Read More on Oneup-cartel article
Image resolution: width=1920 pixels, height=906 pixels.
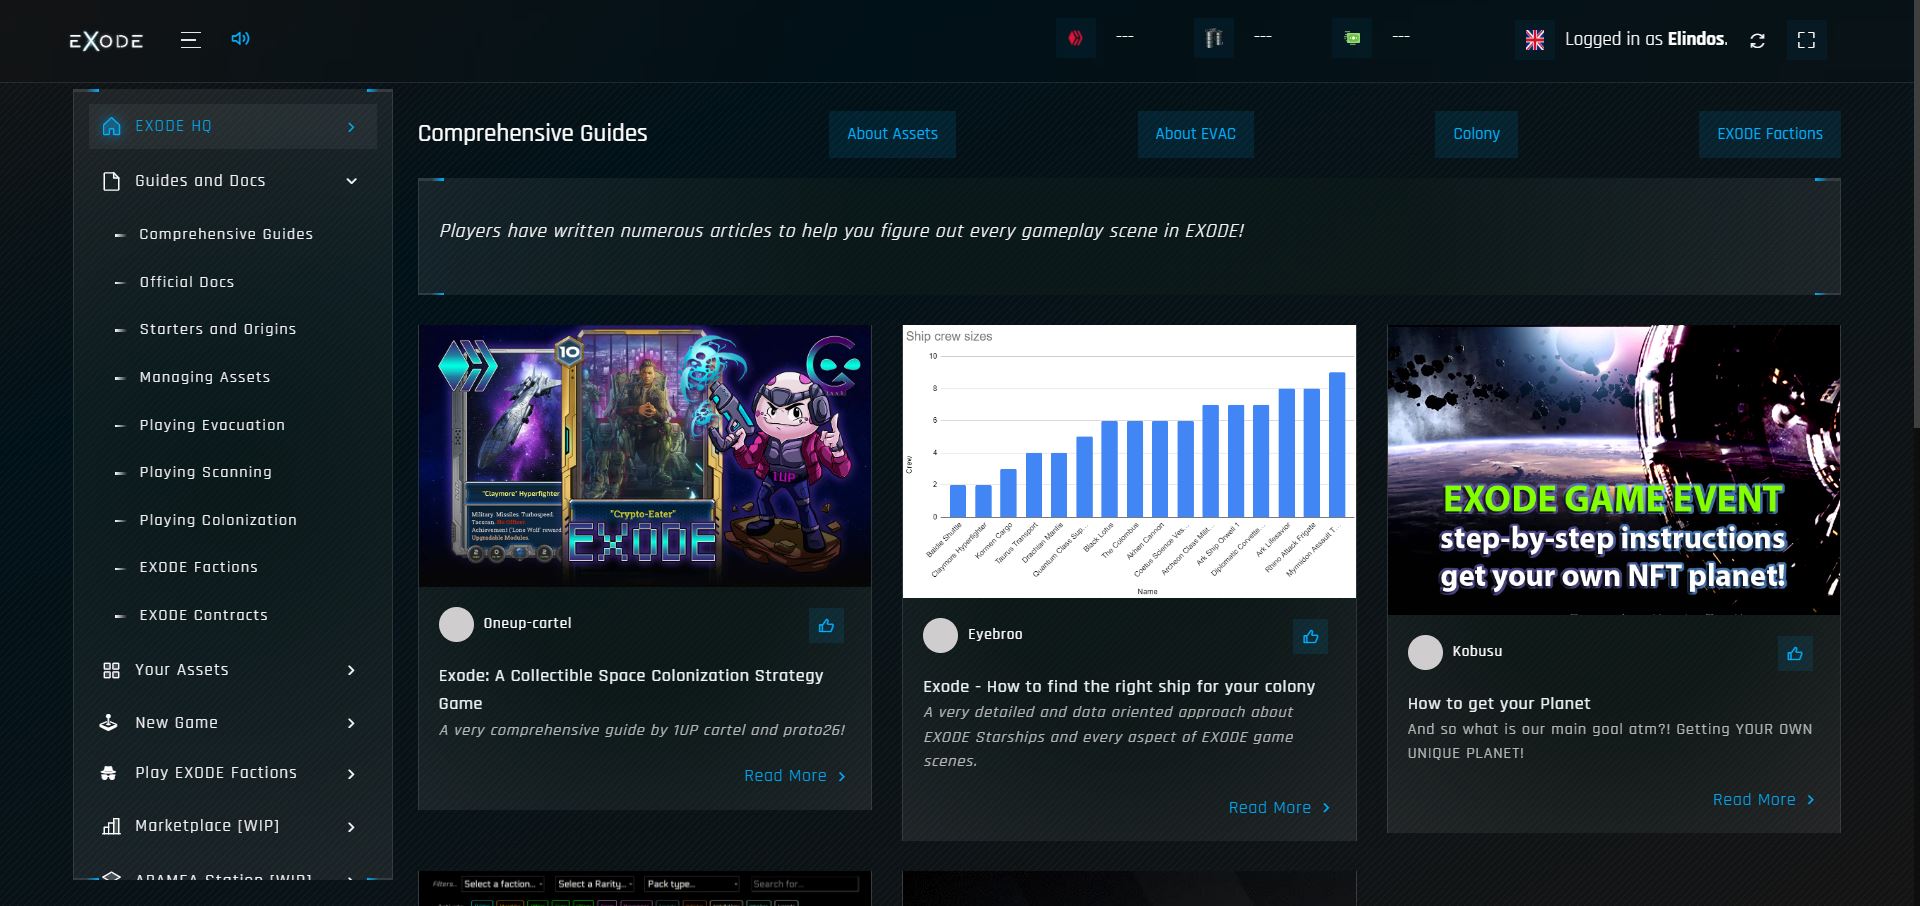795,776
